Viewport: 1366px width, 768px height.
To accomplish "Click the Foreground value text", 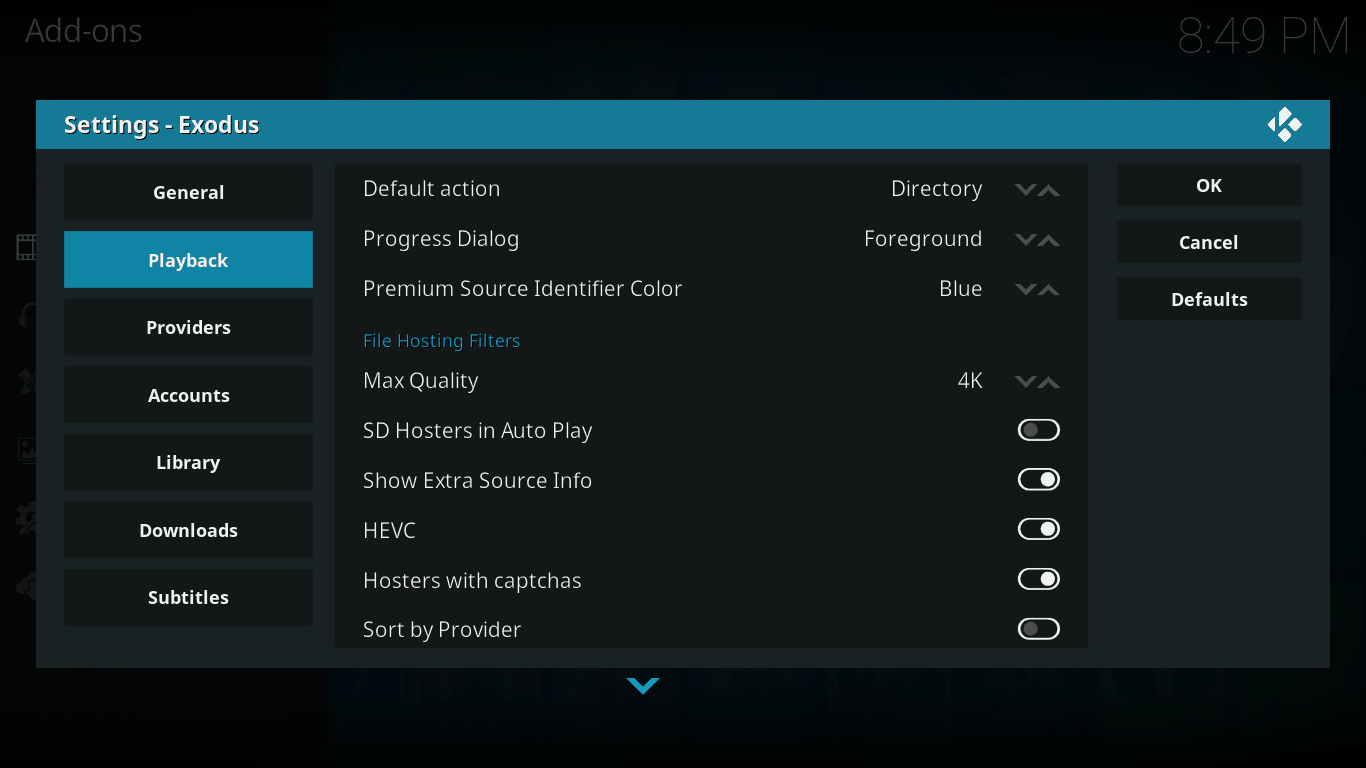I will 923,239.
